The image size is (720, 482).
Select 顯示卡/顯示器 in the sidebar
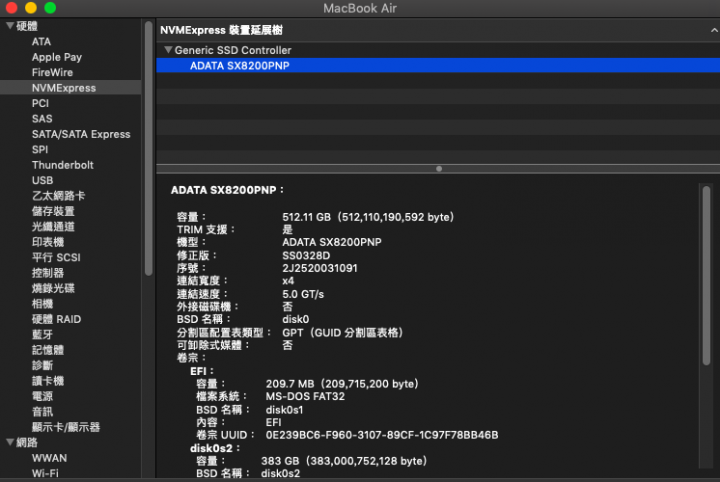tap(66, 427)
